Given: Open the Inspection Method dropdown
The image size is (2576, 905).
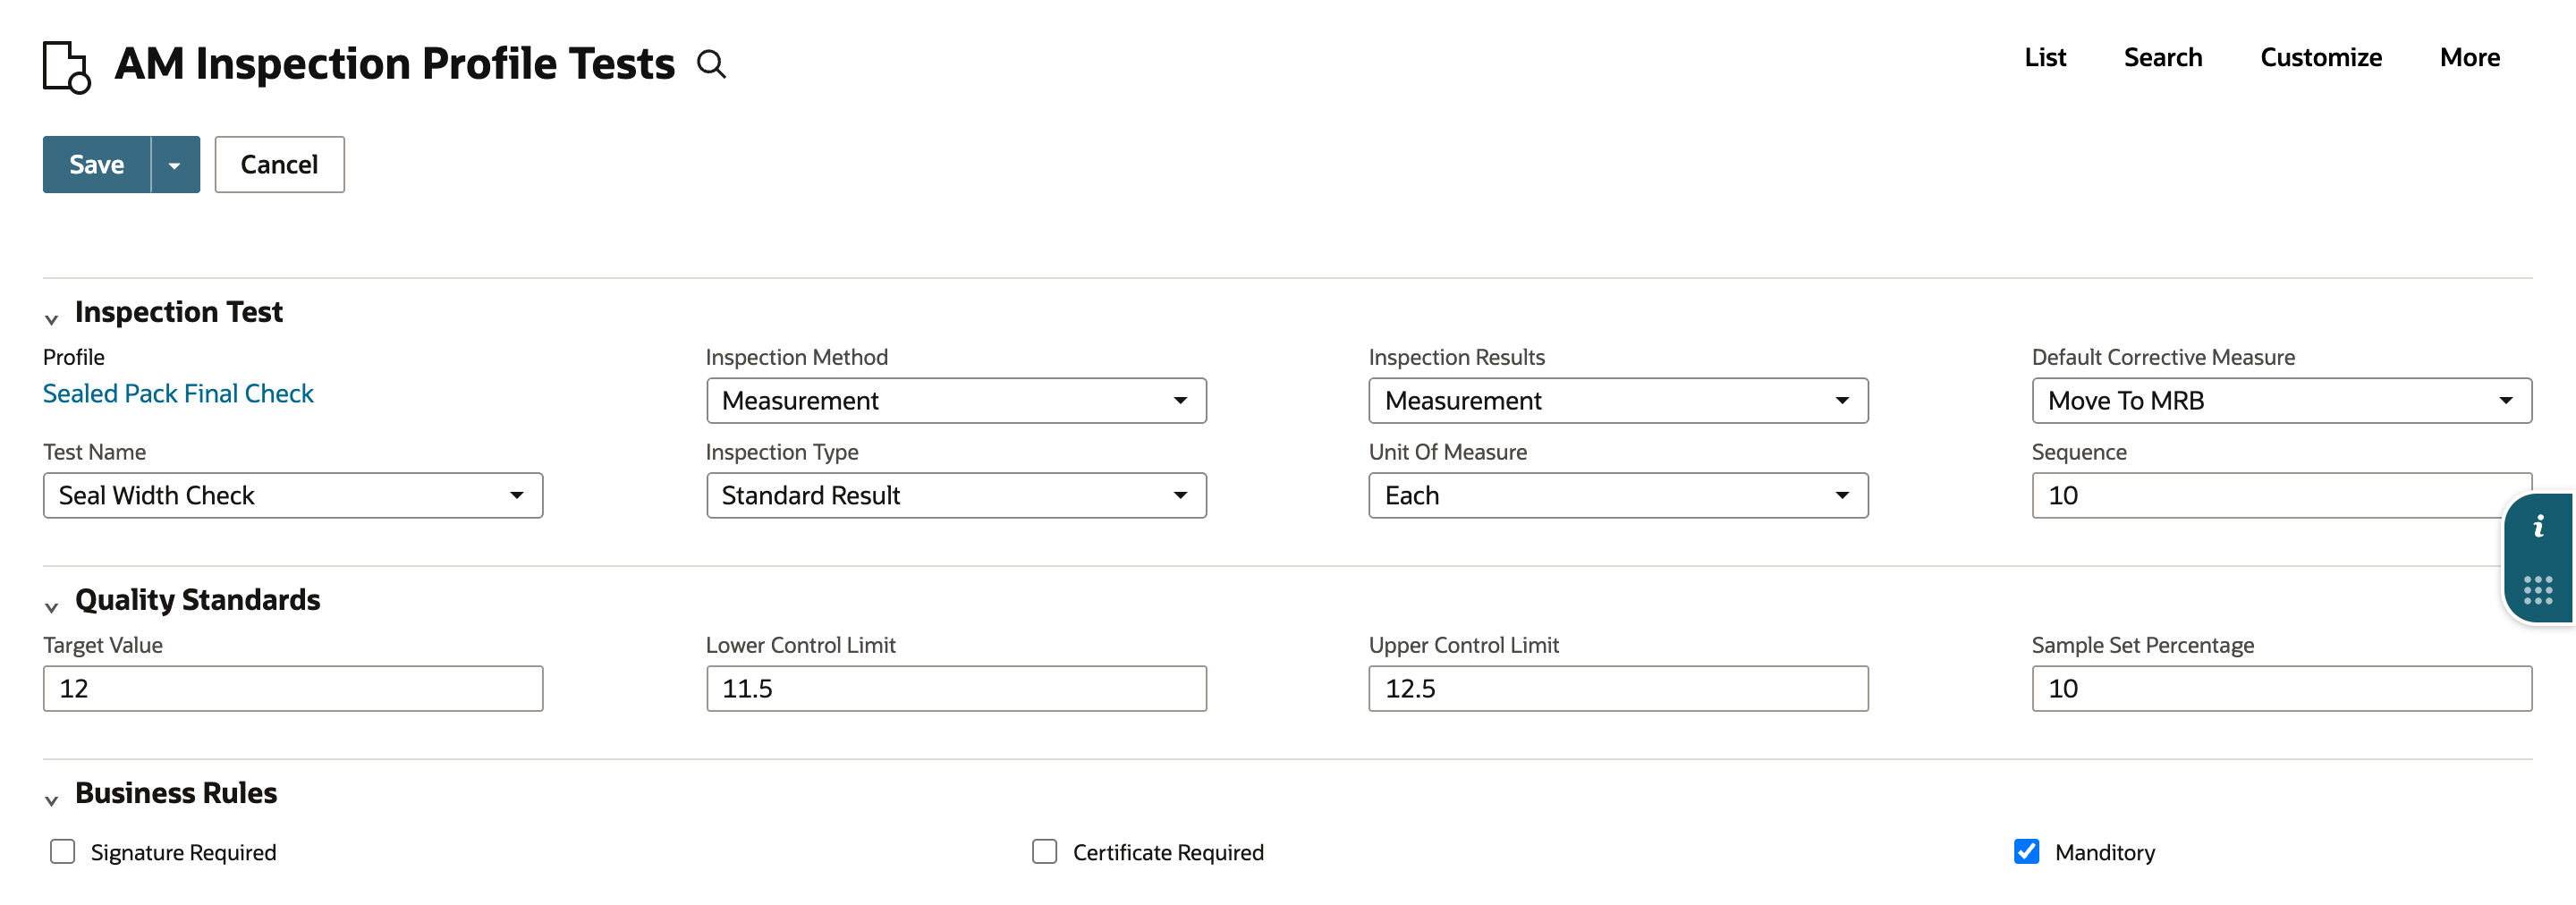Looking at the screenshot, I should 956,400.
